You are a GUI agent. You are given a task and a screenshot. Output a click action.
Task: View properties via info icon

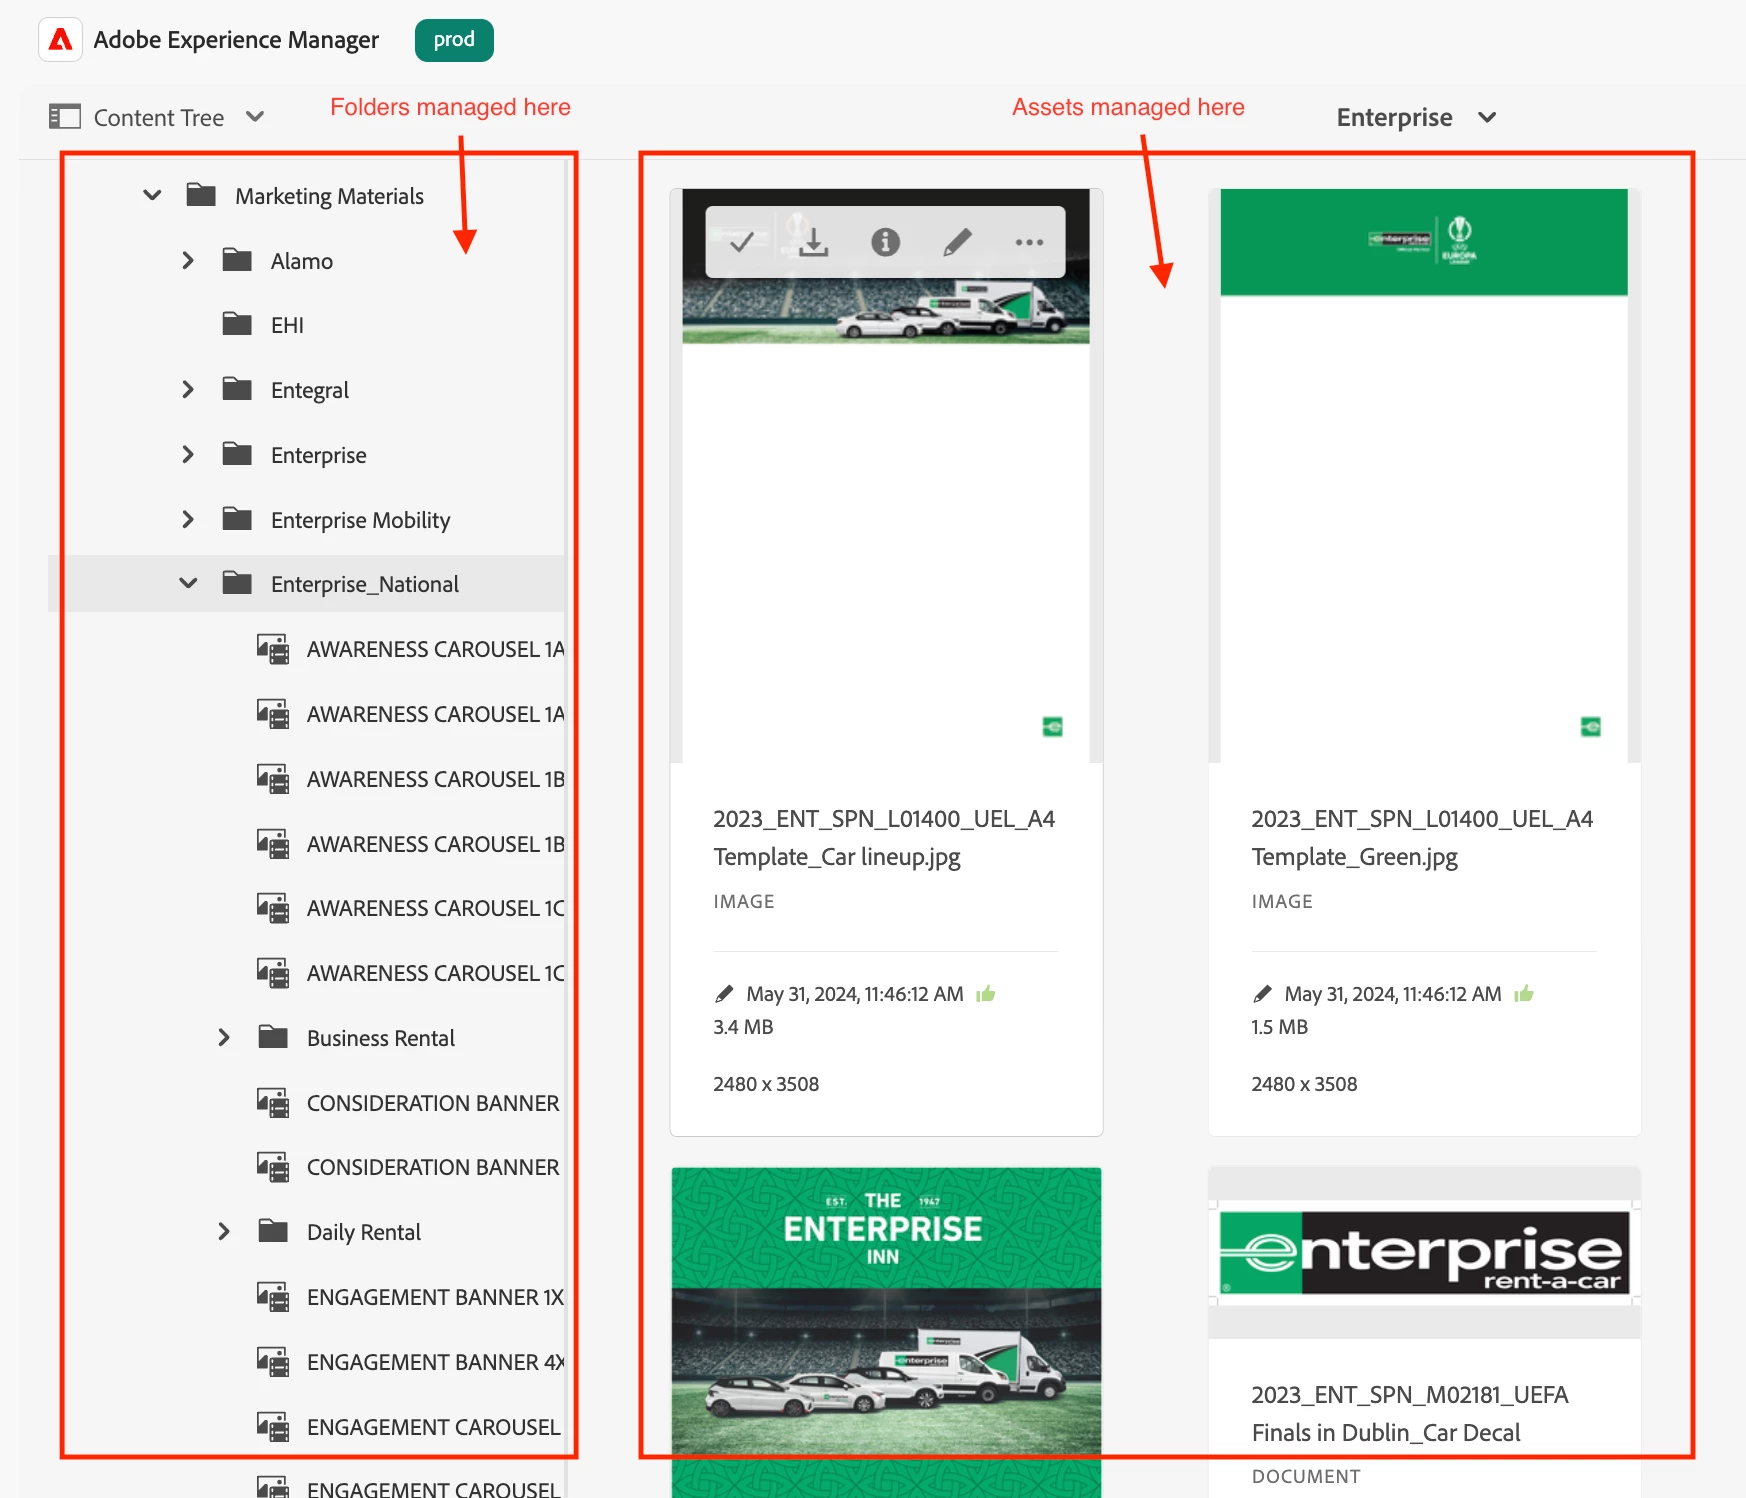coord(885,242)
